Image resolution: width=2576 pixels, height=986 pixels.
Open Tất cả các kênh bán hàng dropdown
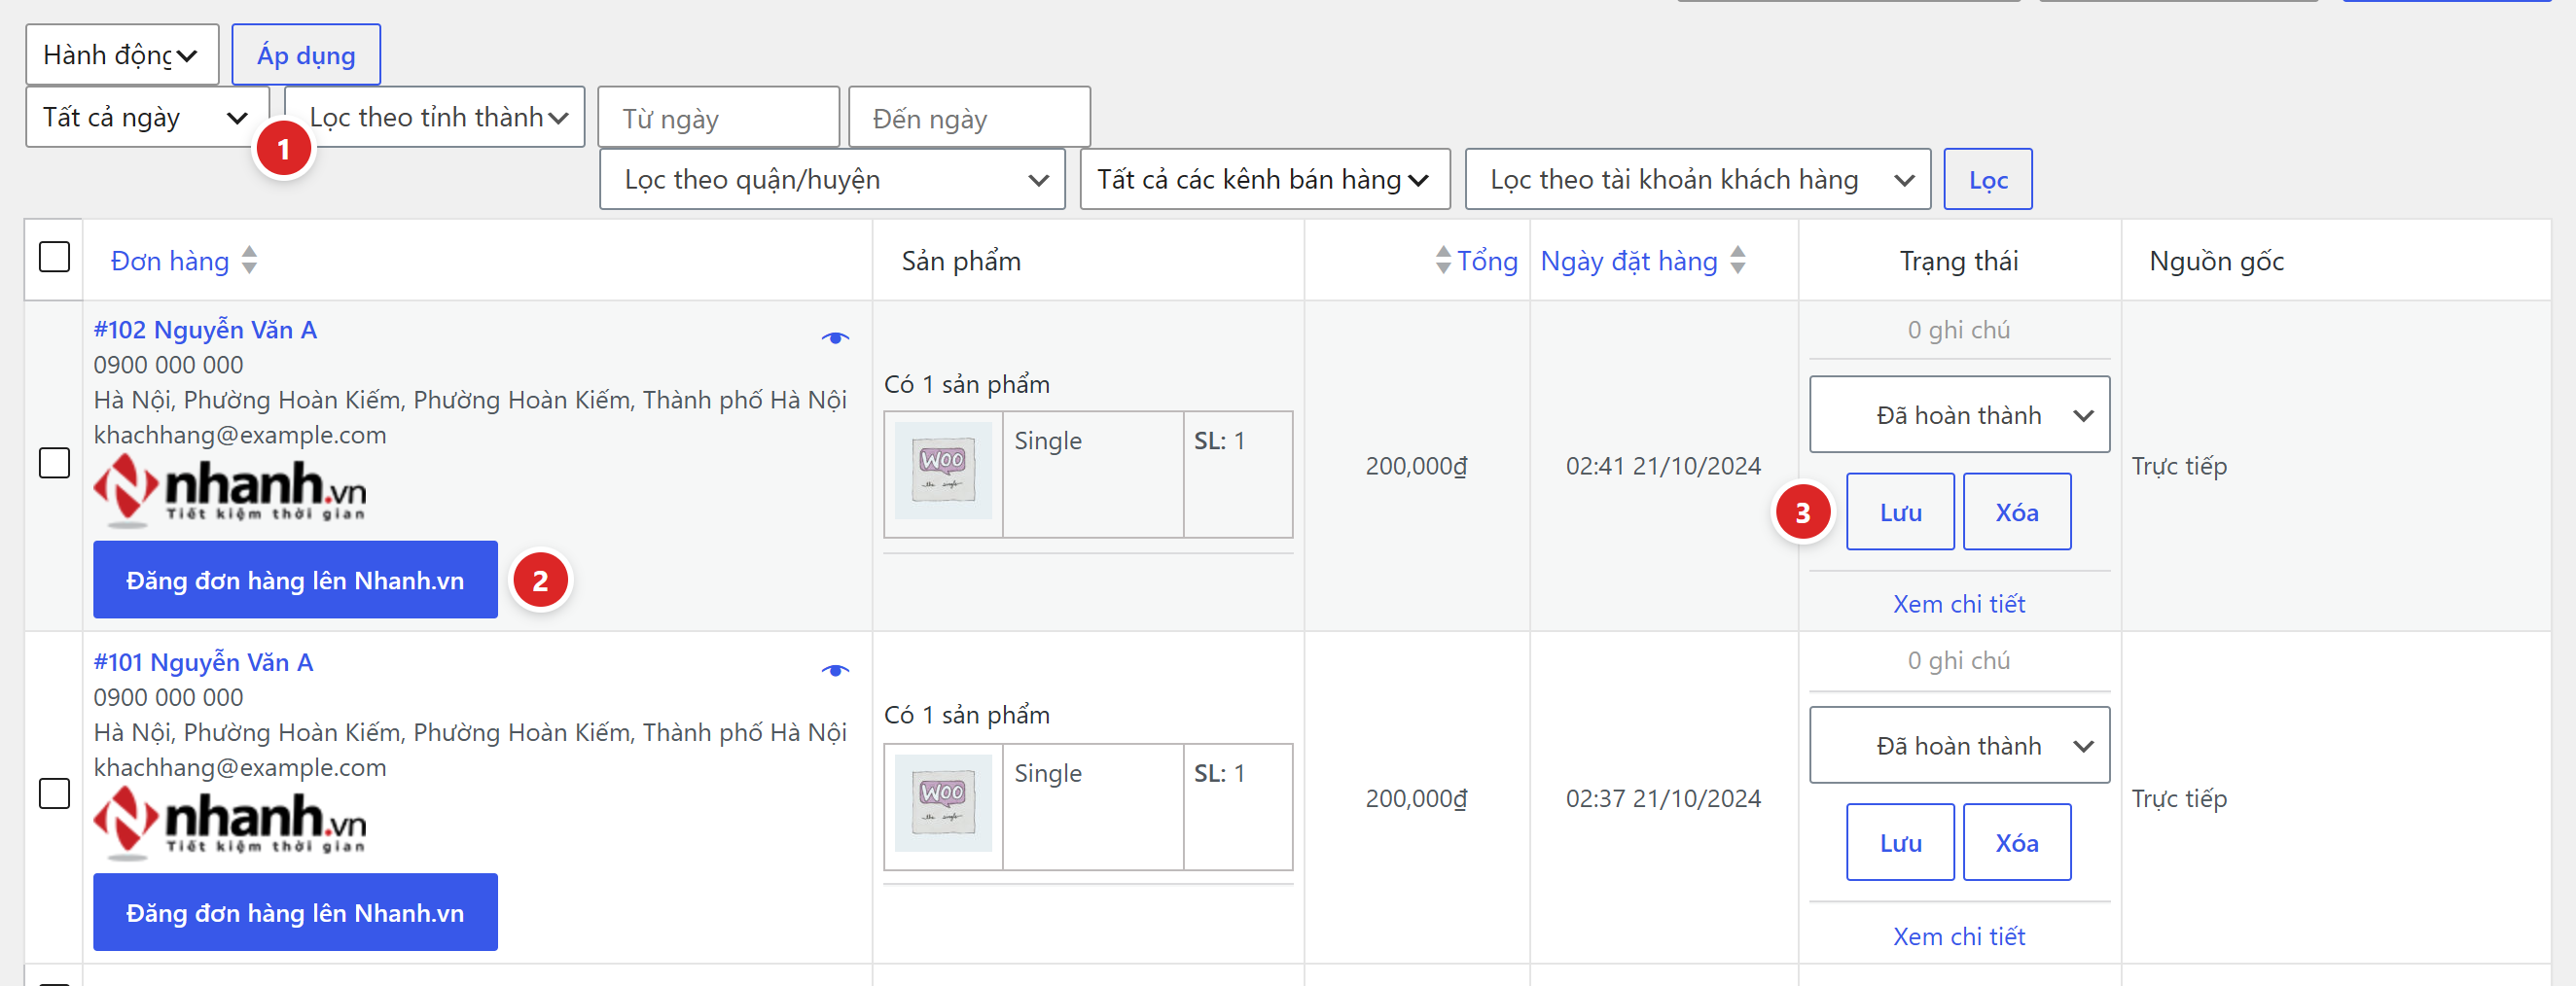[1265, 180]
